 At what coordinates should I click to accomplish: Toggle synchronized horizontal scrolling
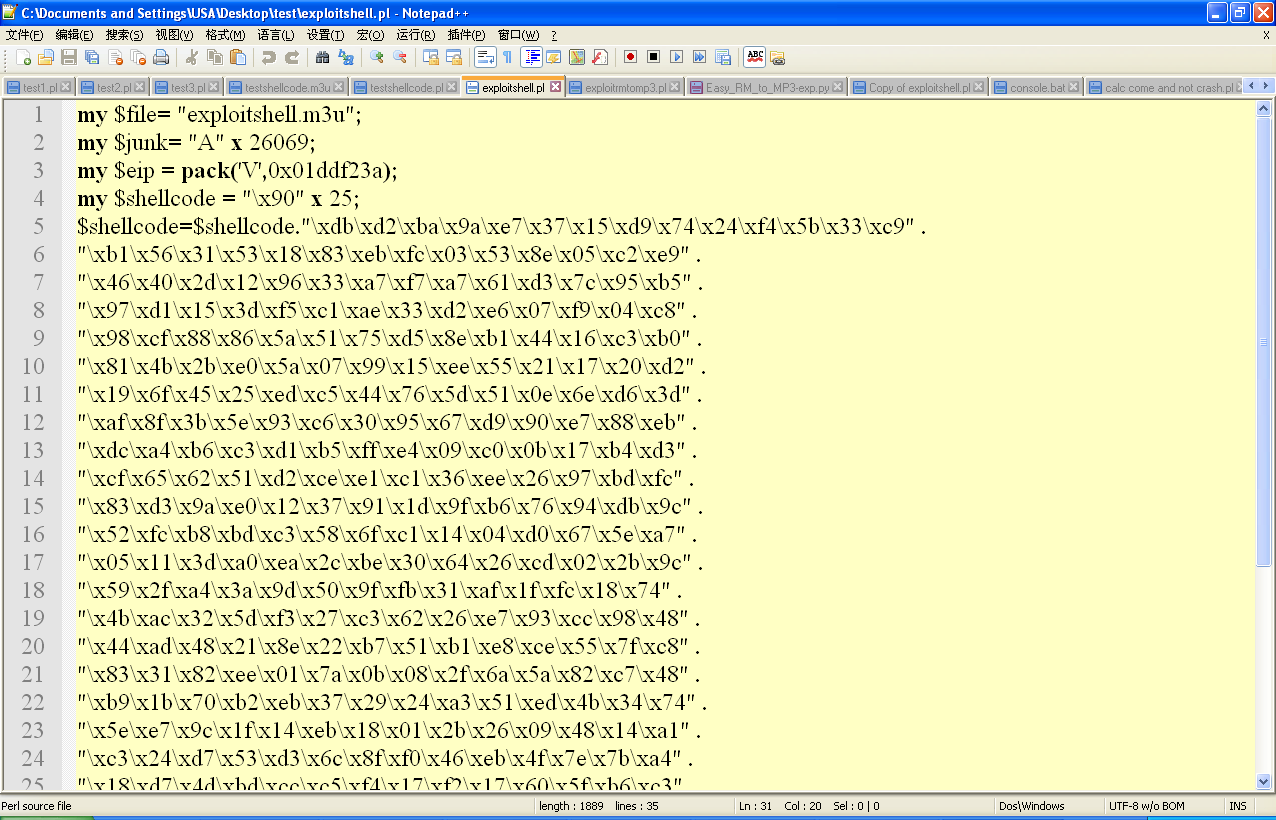(453, 57)
